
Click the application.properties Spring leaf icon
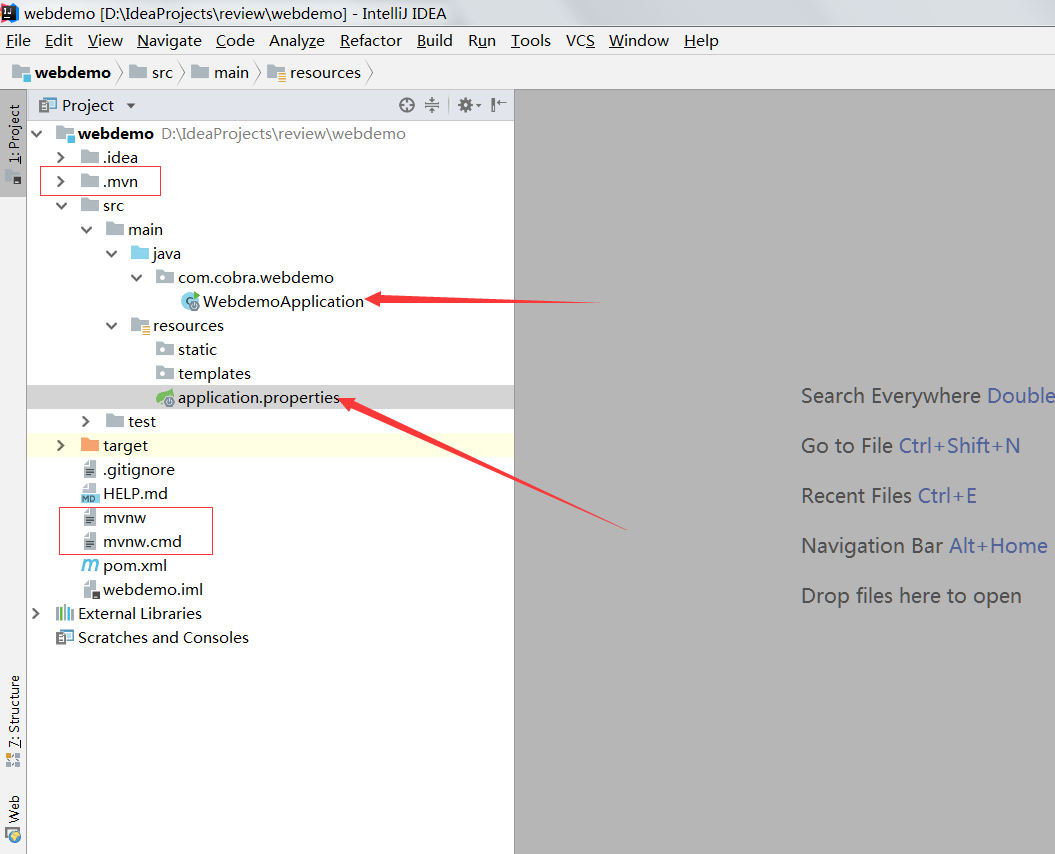[x=166, y=398]
